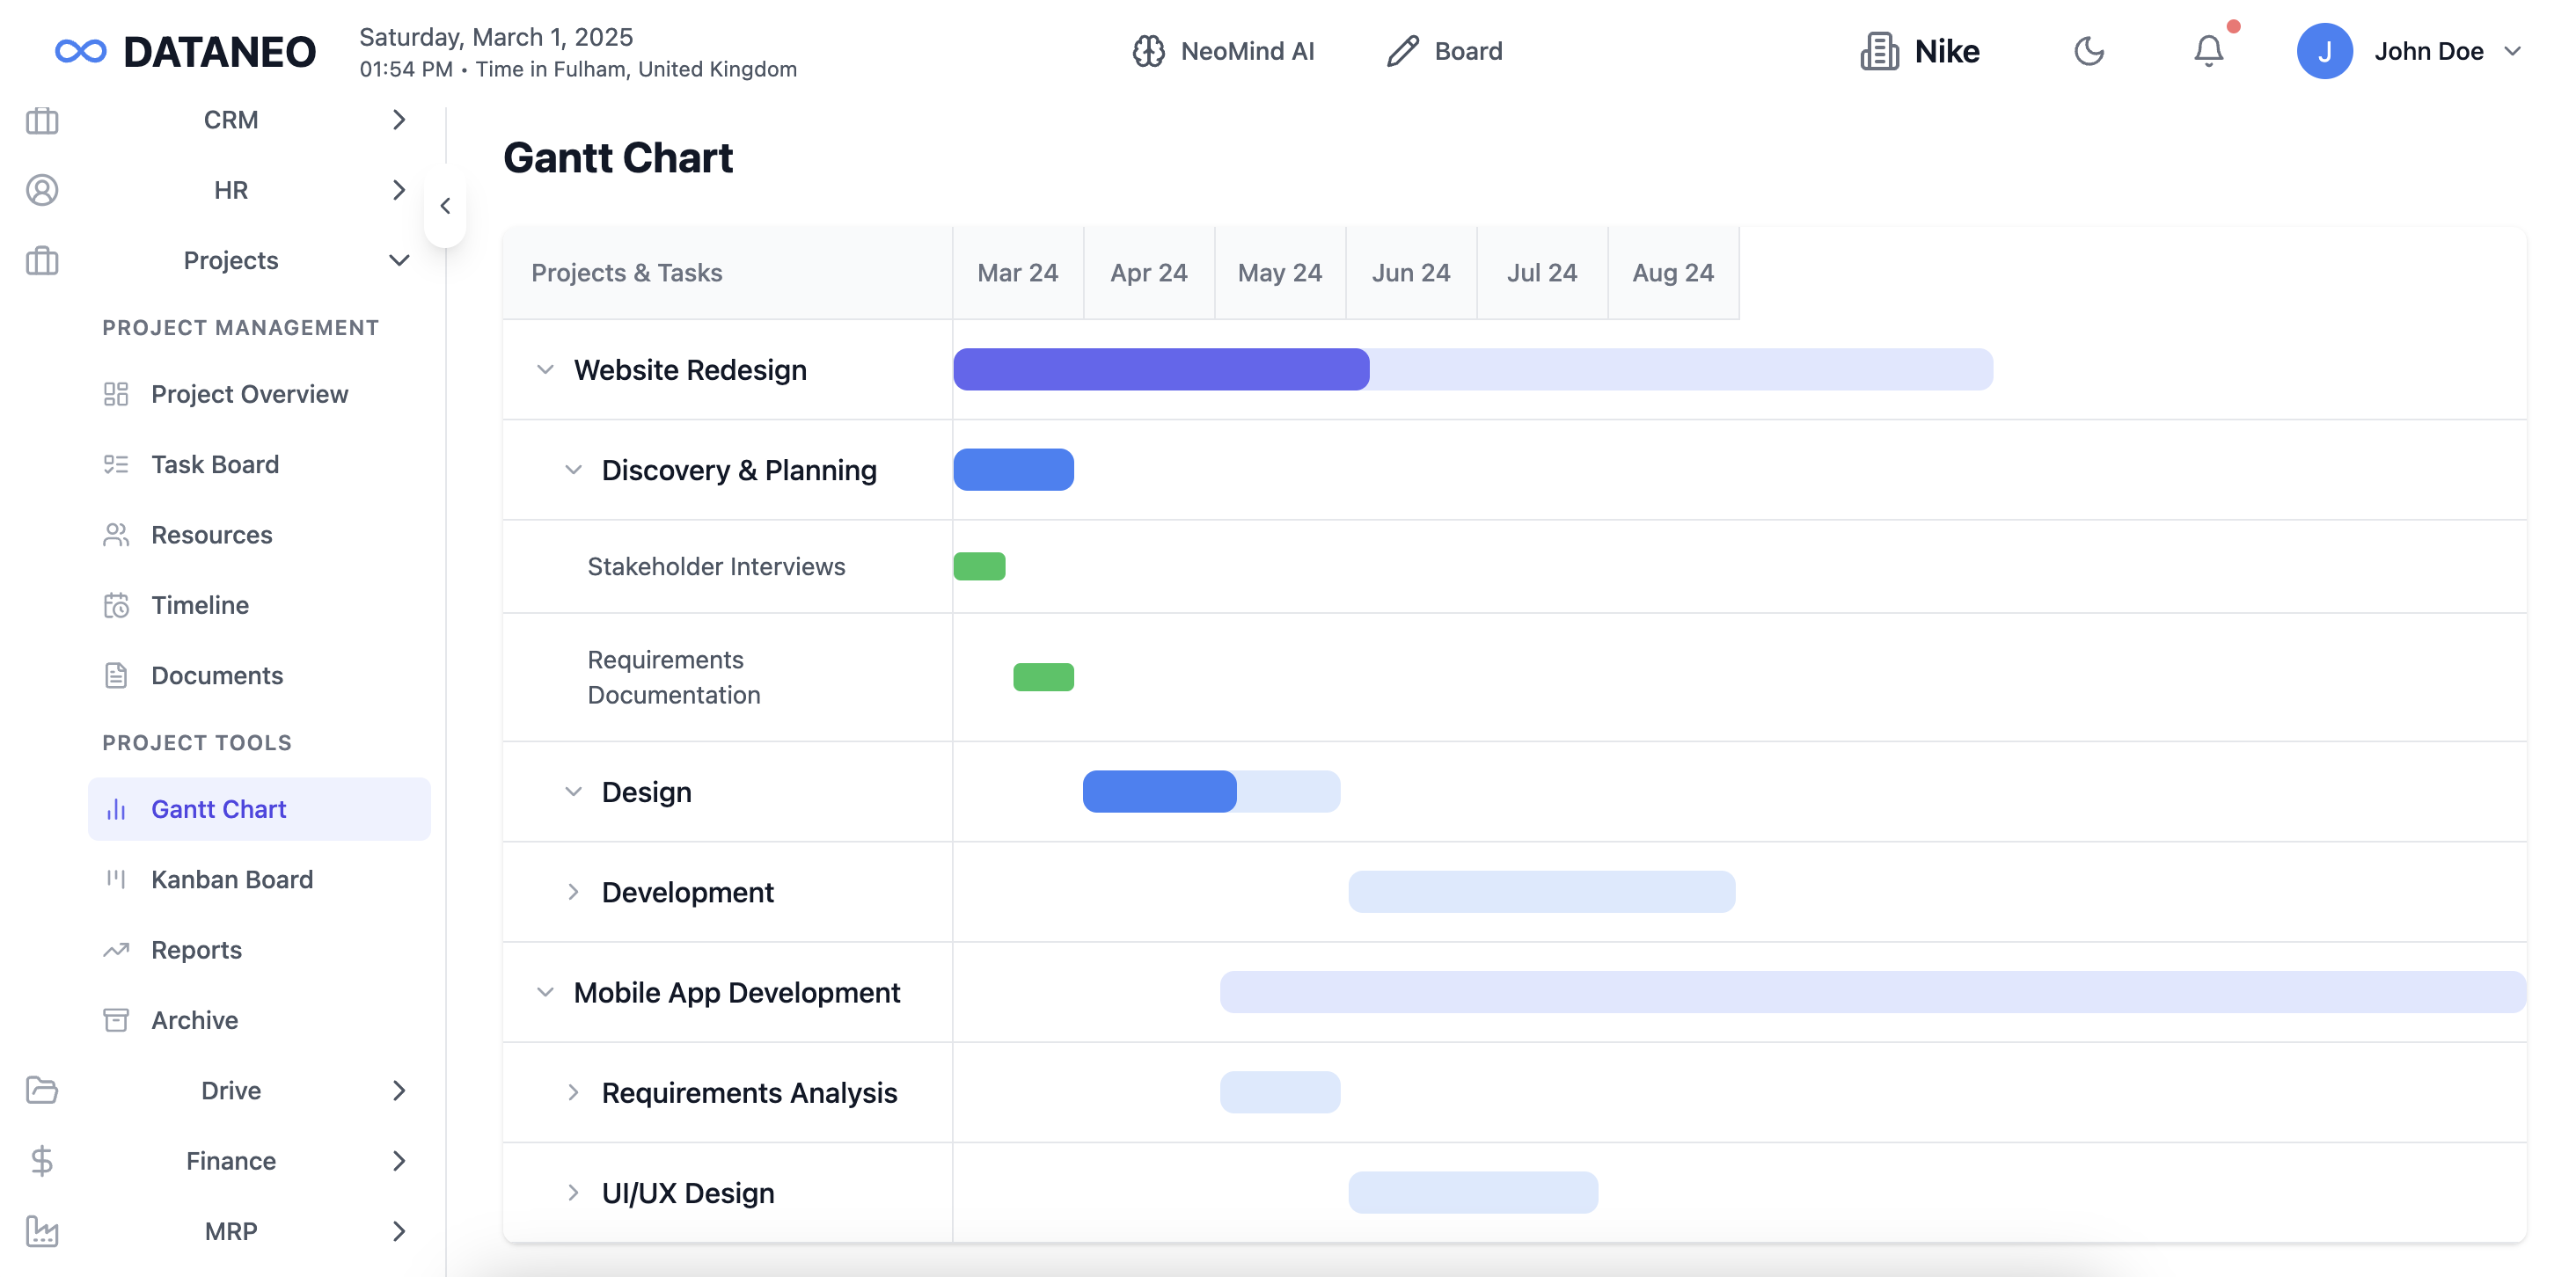Open the Project Overview link
2576x1277 pixels.
[249, 394]
